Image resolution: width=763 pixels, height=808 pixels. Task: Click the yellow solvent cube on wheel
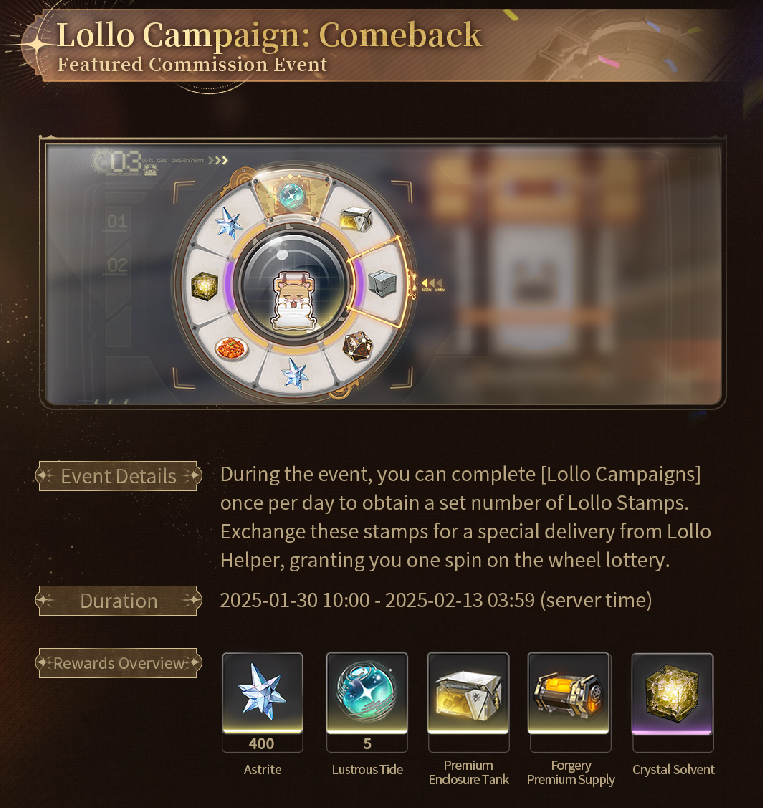click(204, 285)
